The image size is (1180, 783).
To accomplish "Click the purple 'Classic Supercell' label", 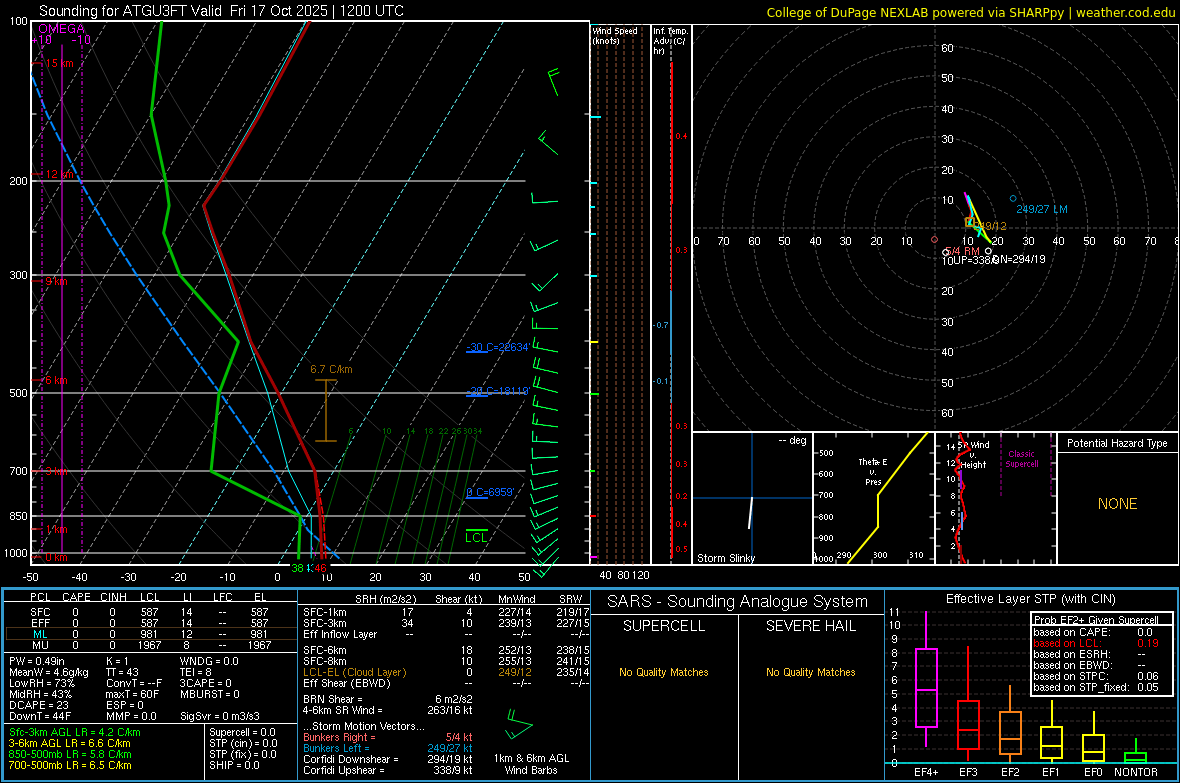I will coord(1021,459).
